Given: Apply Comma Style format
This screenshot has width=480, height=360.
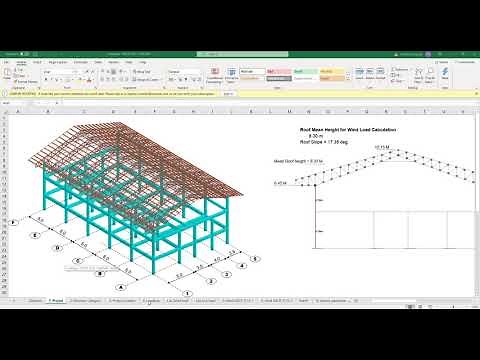Looking at the screenshot, I should click(186, 80).
